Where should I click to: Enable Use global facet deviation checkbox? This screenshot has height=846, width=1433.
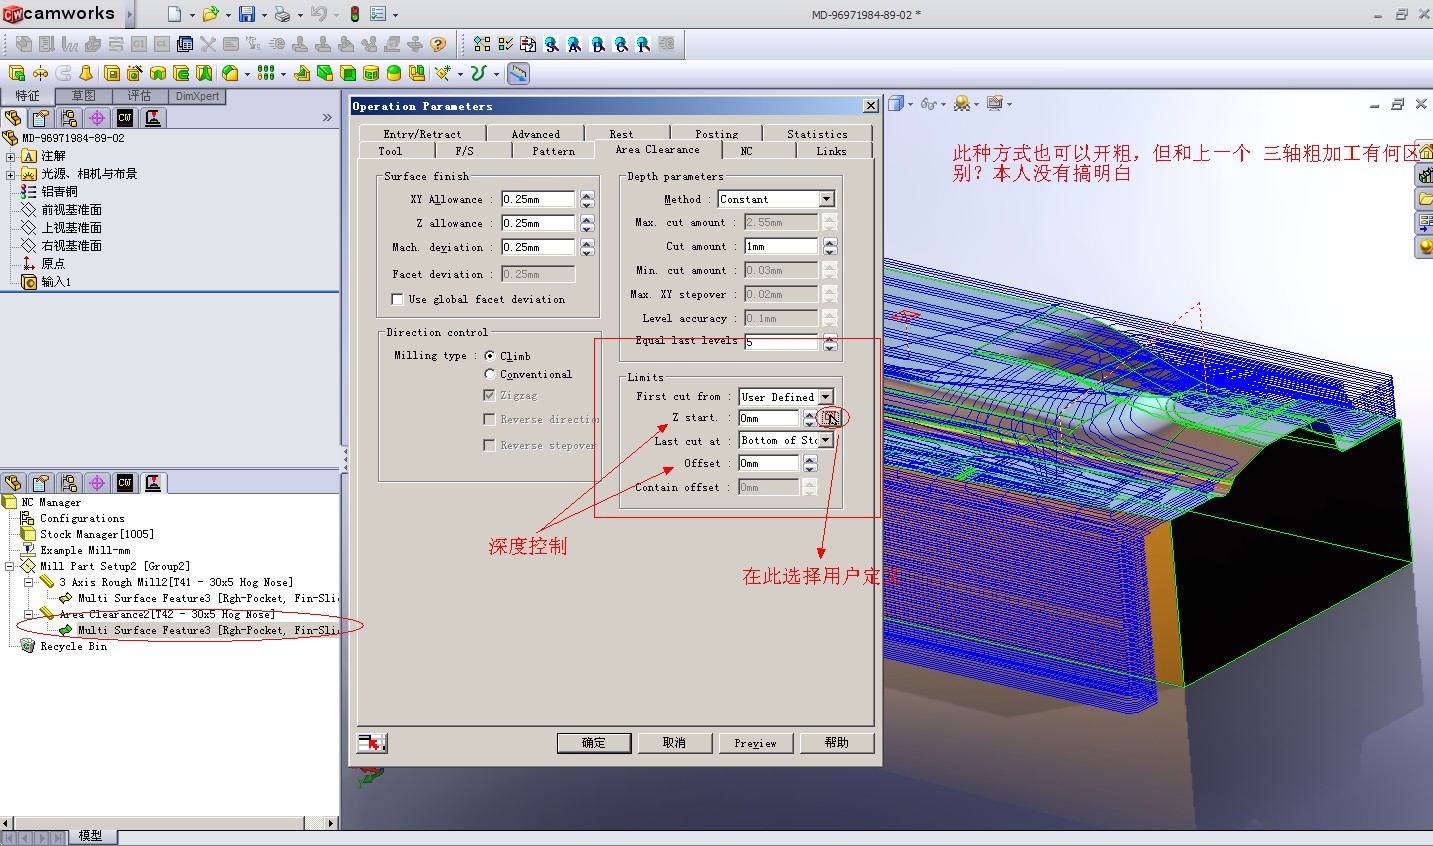click(397, 299)
